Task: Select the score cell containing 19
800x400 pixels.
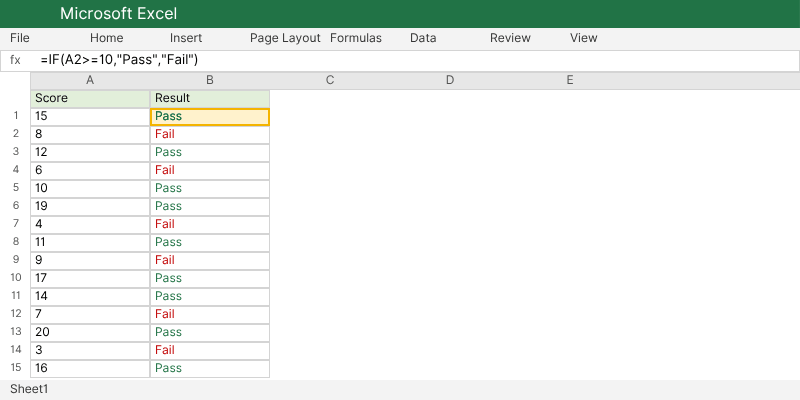Action: (x=90, y=207)
